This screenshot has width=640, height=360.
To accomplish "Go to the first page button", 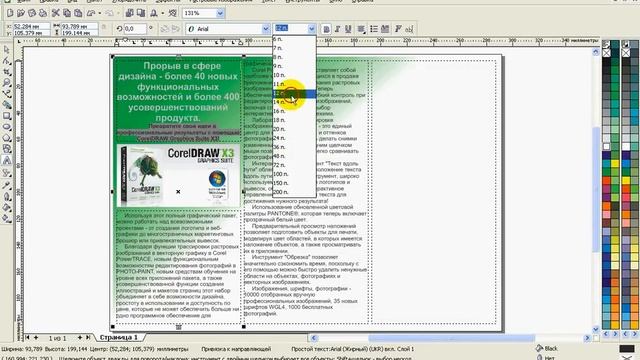I will tap(27, 338).
